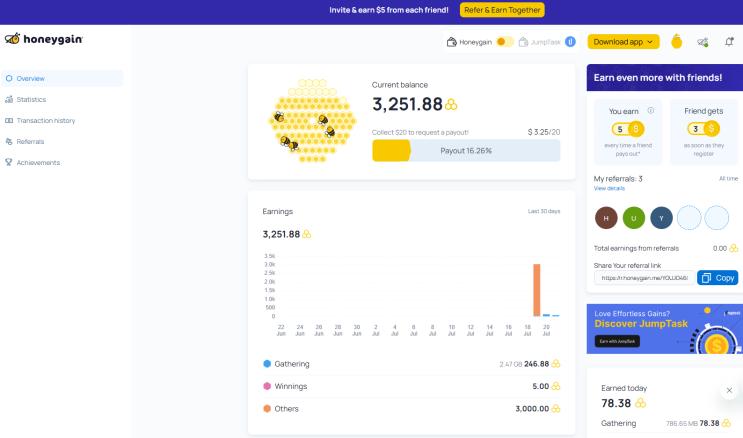Open the Overview page in the sidebar
This screenshot has width=743, height=438.
coord(62,78)
